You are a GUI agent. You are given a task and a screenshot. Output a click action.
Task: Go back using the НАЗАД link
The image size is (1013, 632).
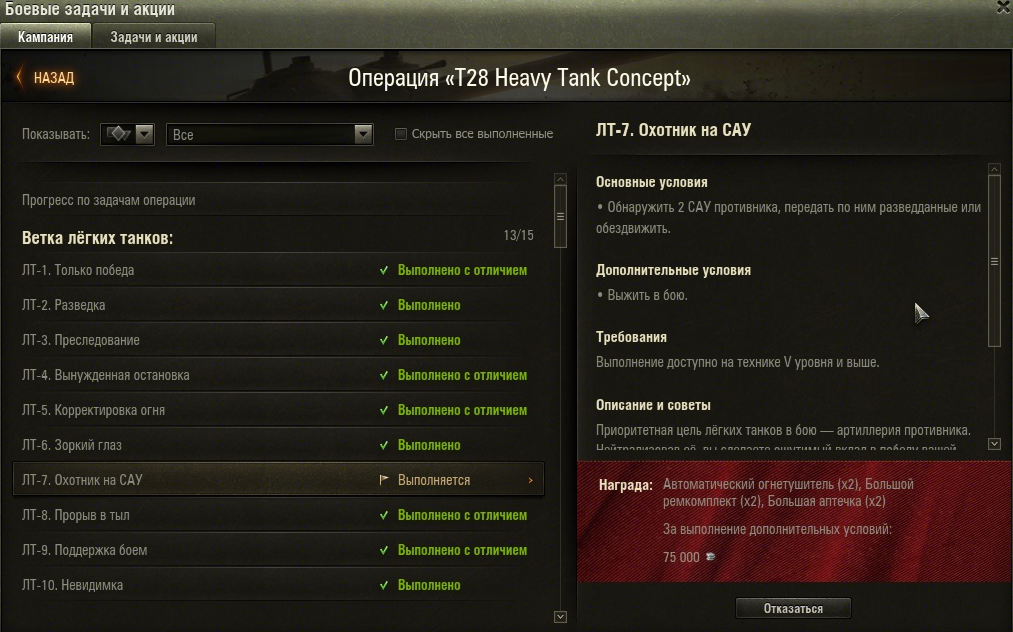[54, 78]
